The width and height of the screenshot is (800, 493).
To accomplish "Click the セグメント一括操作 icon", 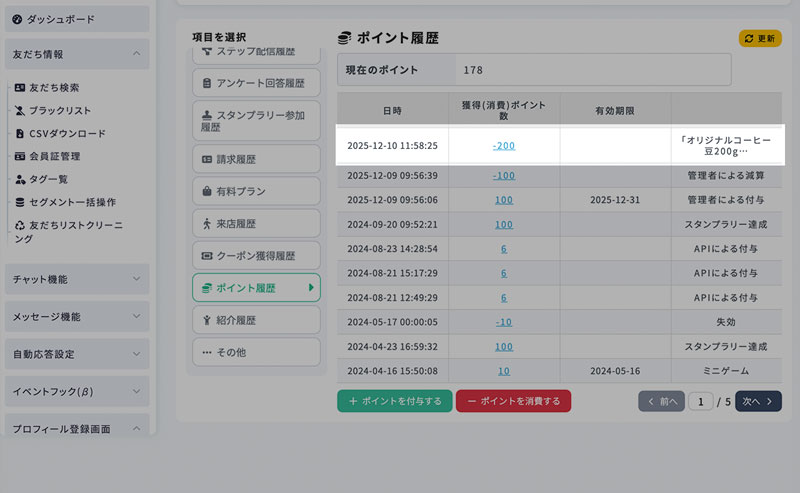I will coord(20,203).
